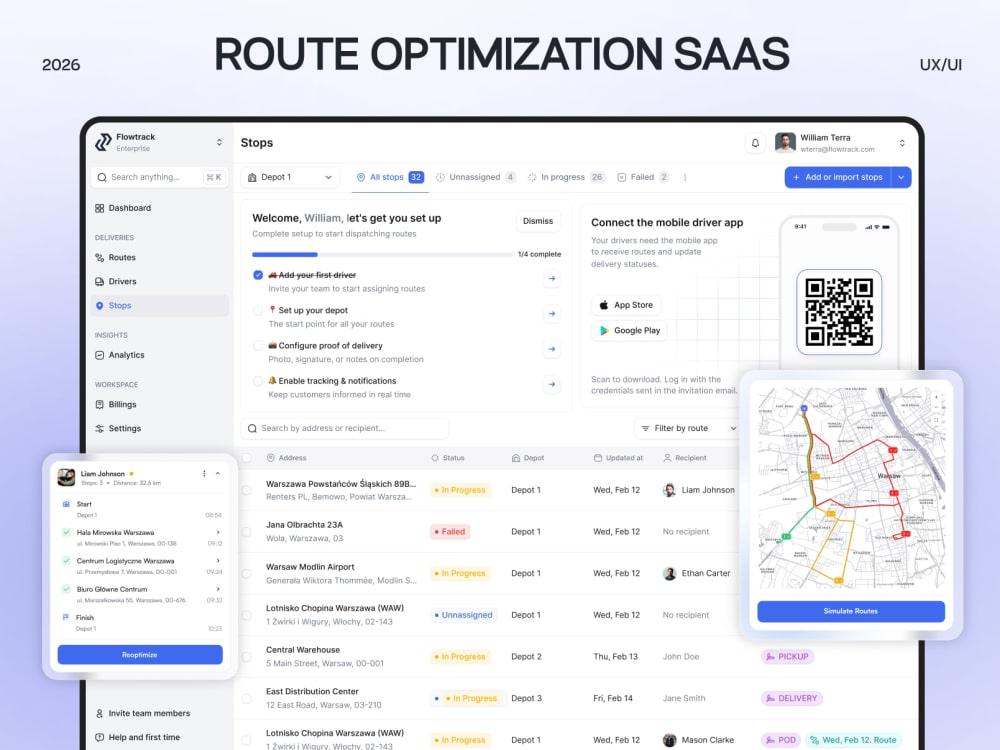This screenshot has width=1000, height=750.
Task: Switch to the In progress tab
Action: tap(565, 177)
